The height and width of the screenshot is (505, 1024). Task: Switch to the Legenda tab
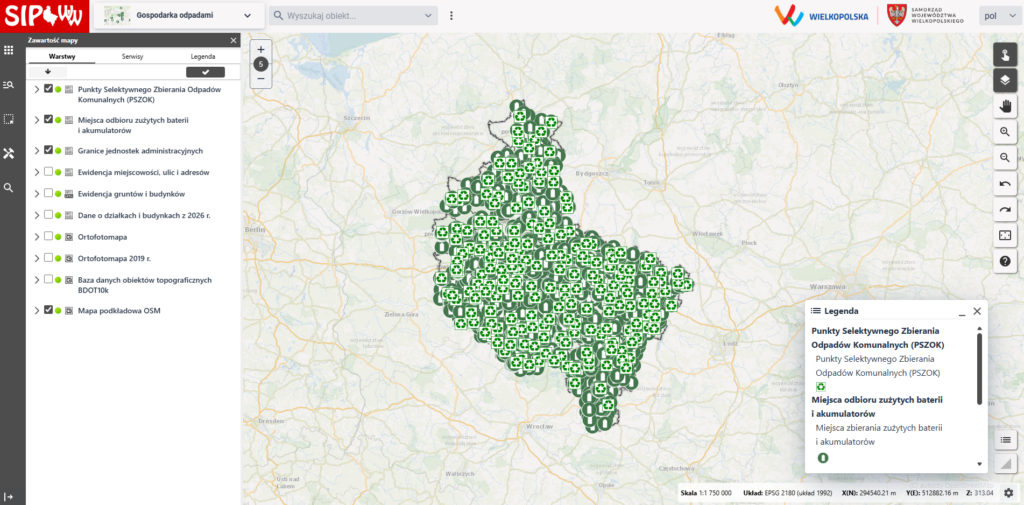pyautogui.click(x=203, y=57)
